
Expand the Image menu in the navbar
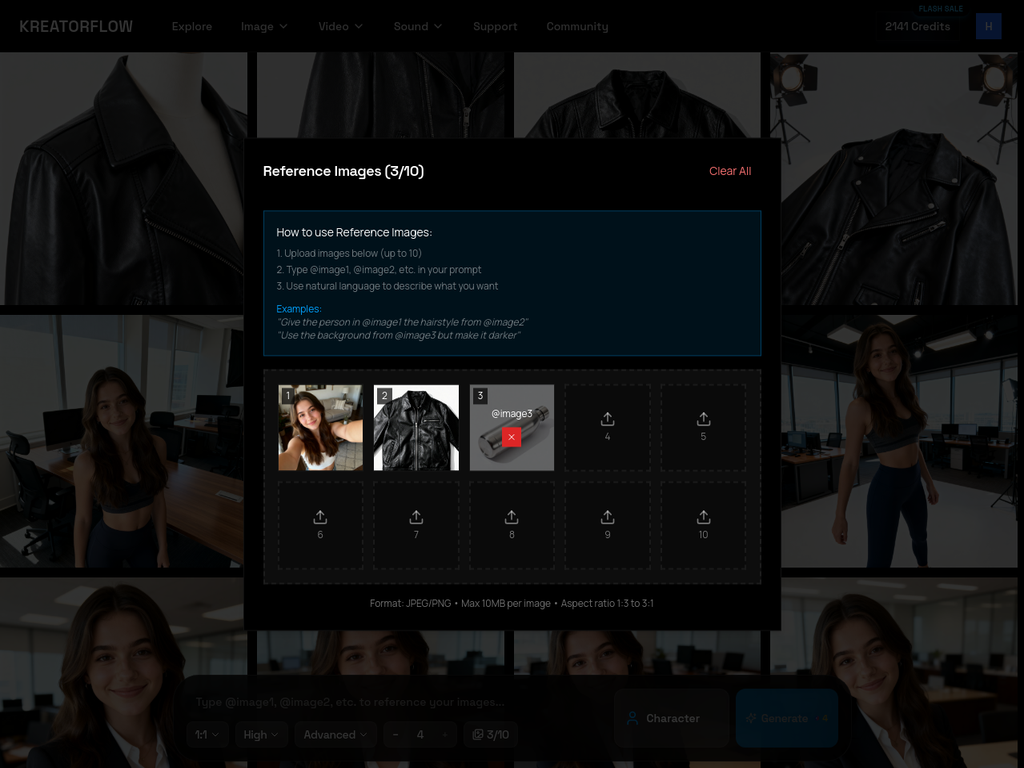coord(263,26)
